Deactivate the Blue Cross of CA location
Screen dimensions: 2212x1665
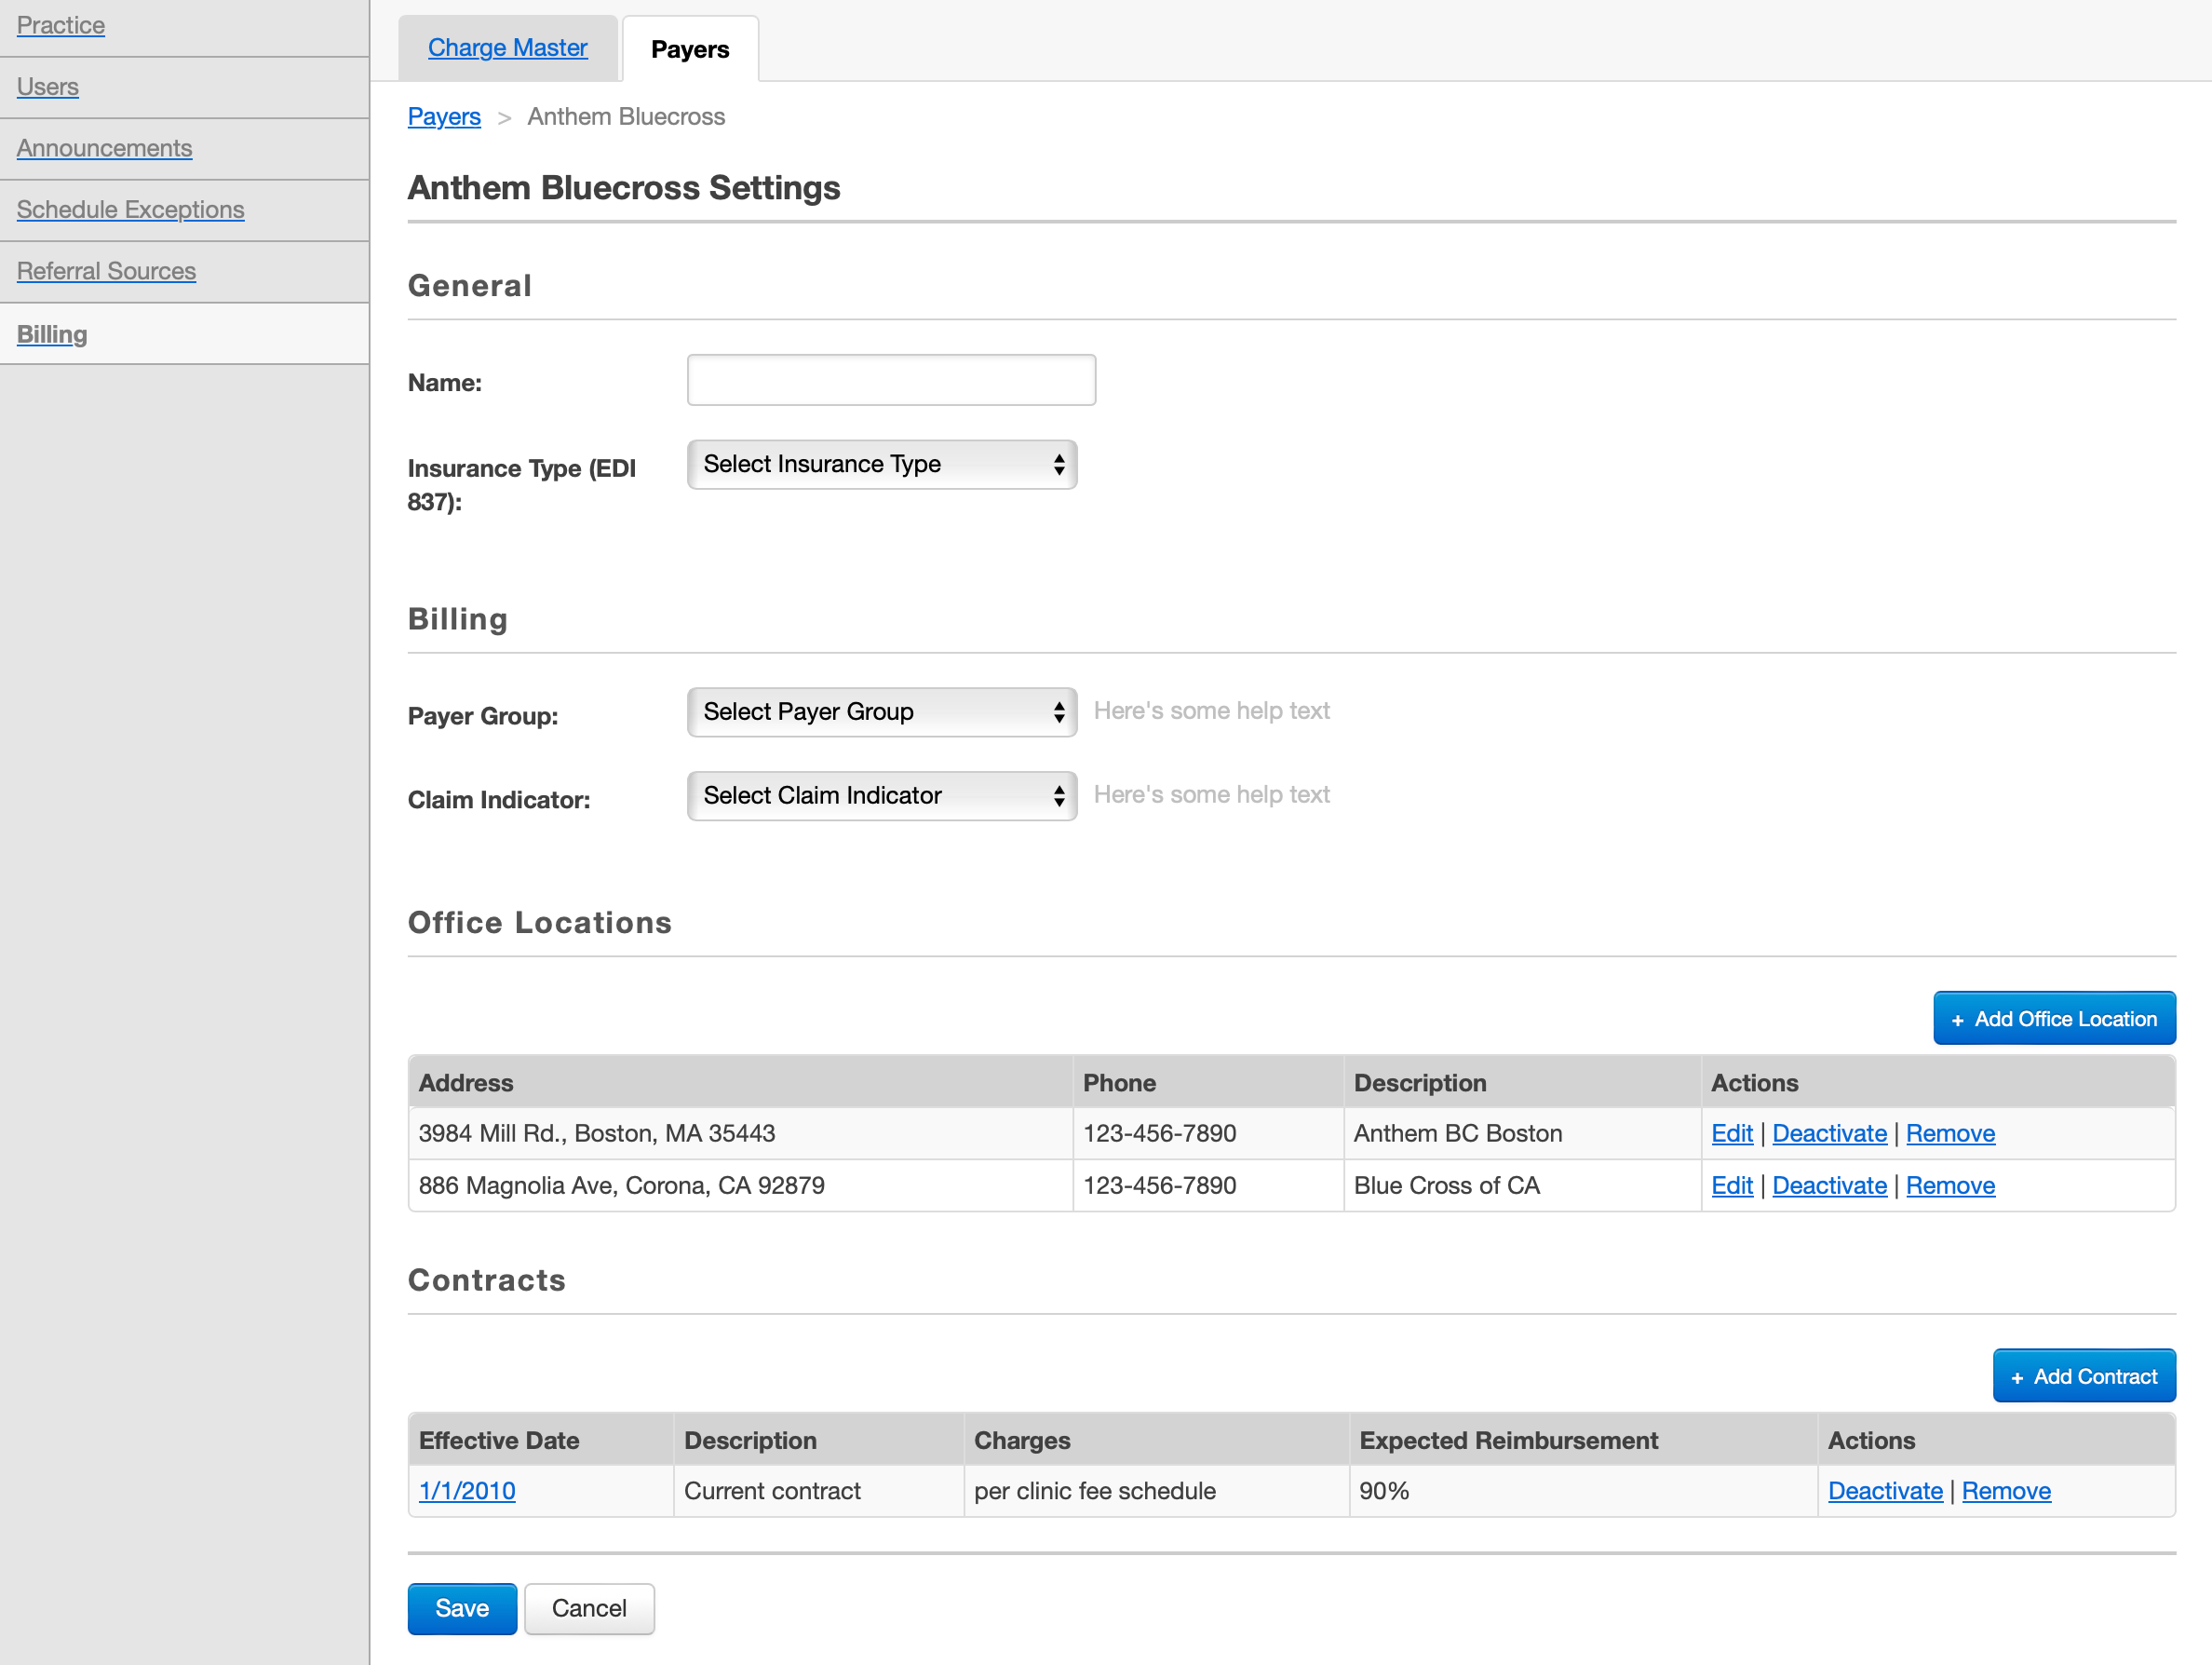pyautogui.click(x=1829, y=1185)
